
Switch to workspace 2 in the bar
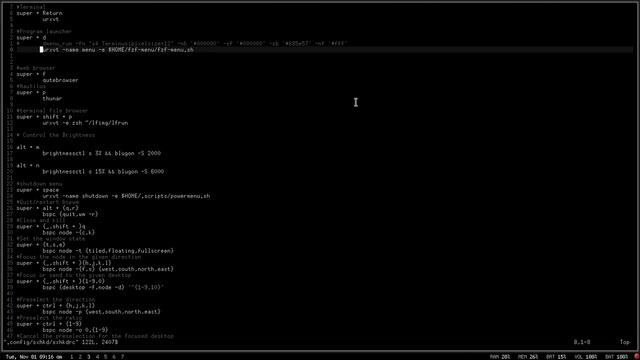point(80,357)
